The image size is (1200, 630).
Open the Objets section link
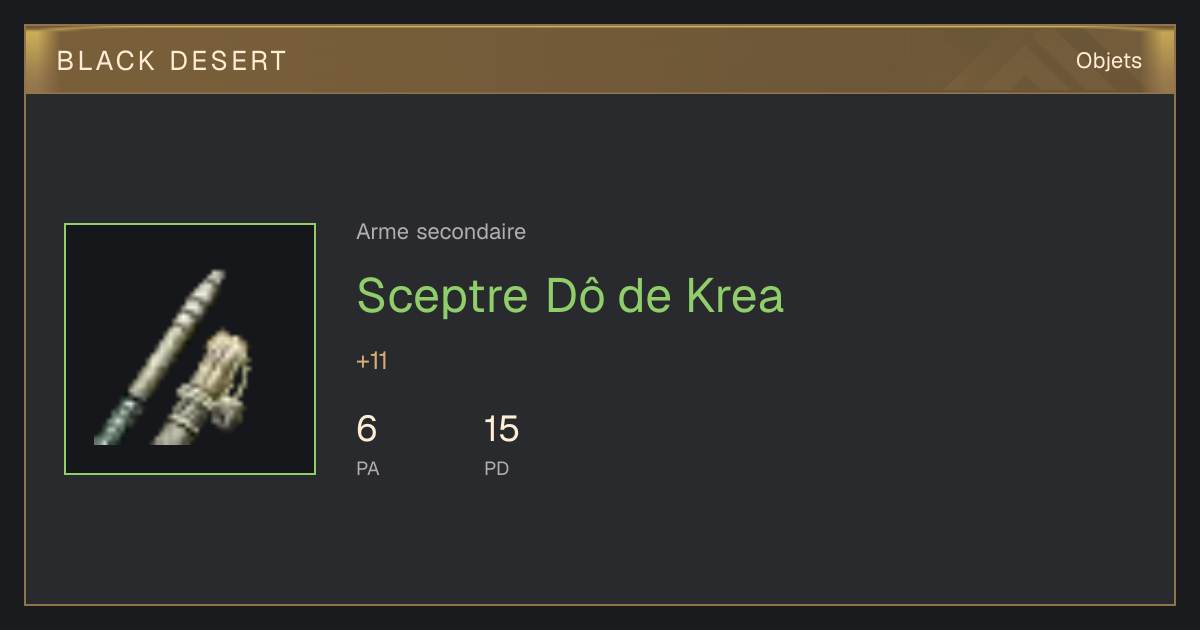[x=1109, y=61]
